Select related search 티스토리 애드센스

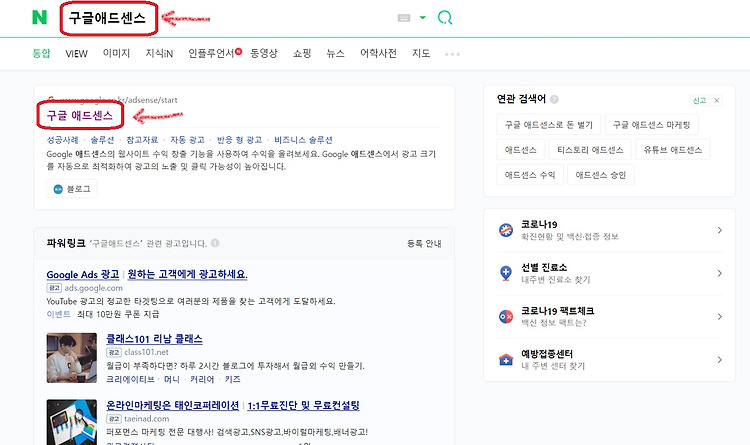590,150
